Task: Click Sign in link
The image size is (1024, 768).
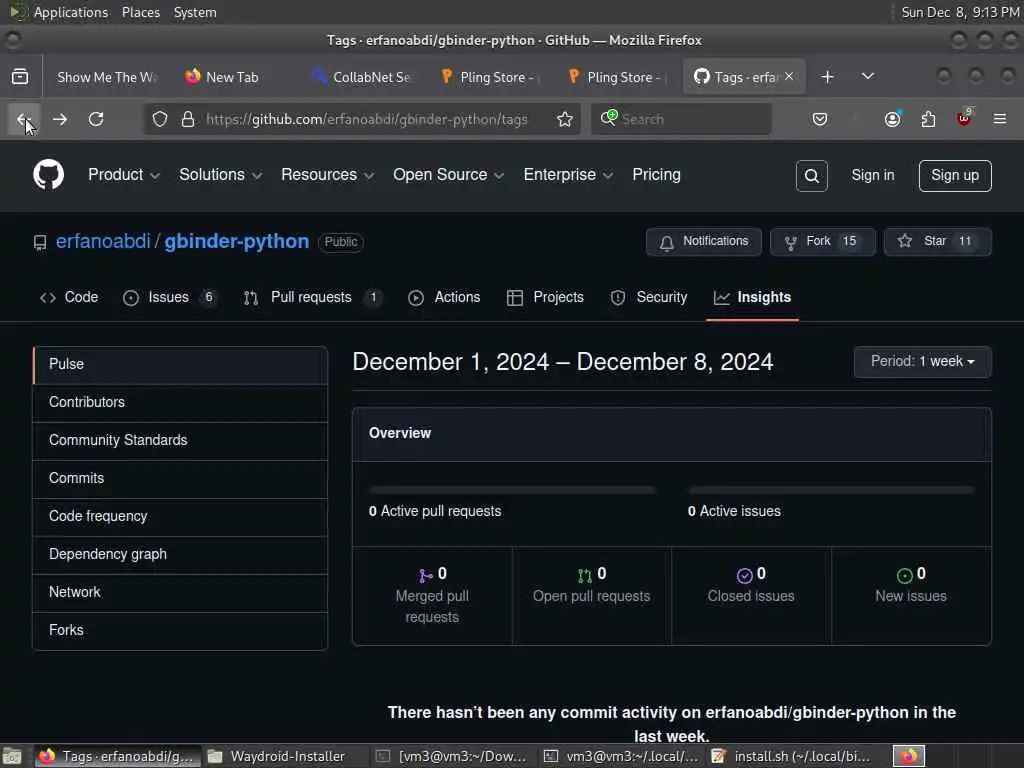Action: 872,175
